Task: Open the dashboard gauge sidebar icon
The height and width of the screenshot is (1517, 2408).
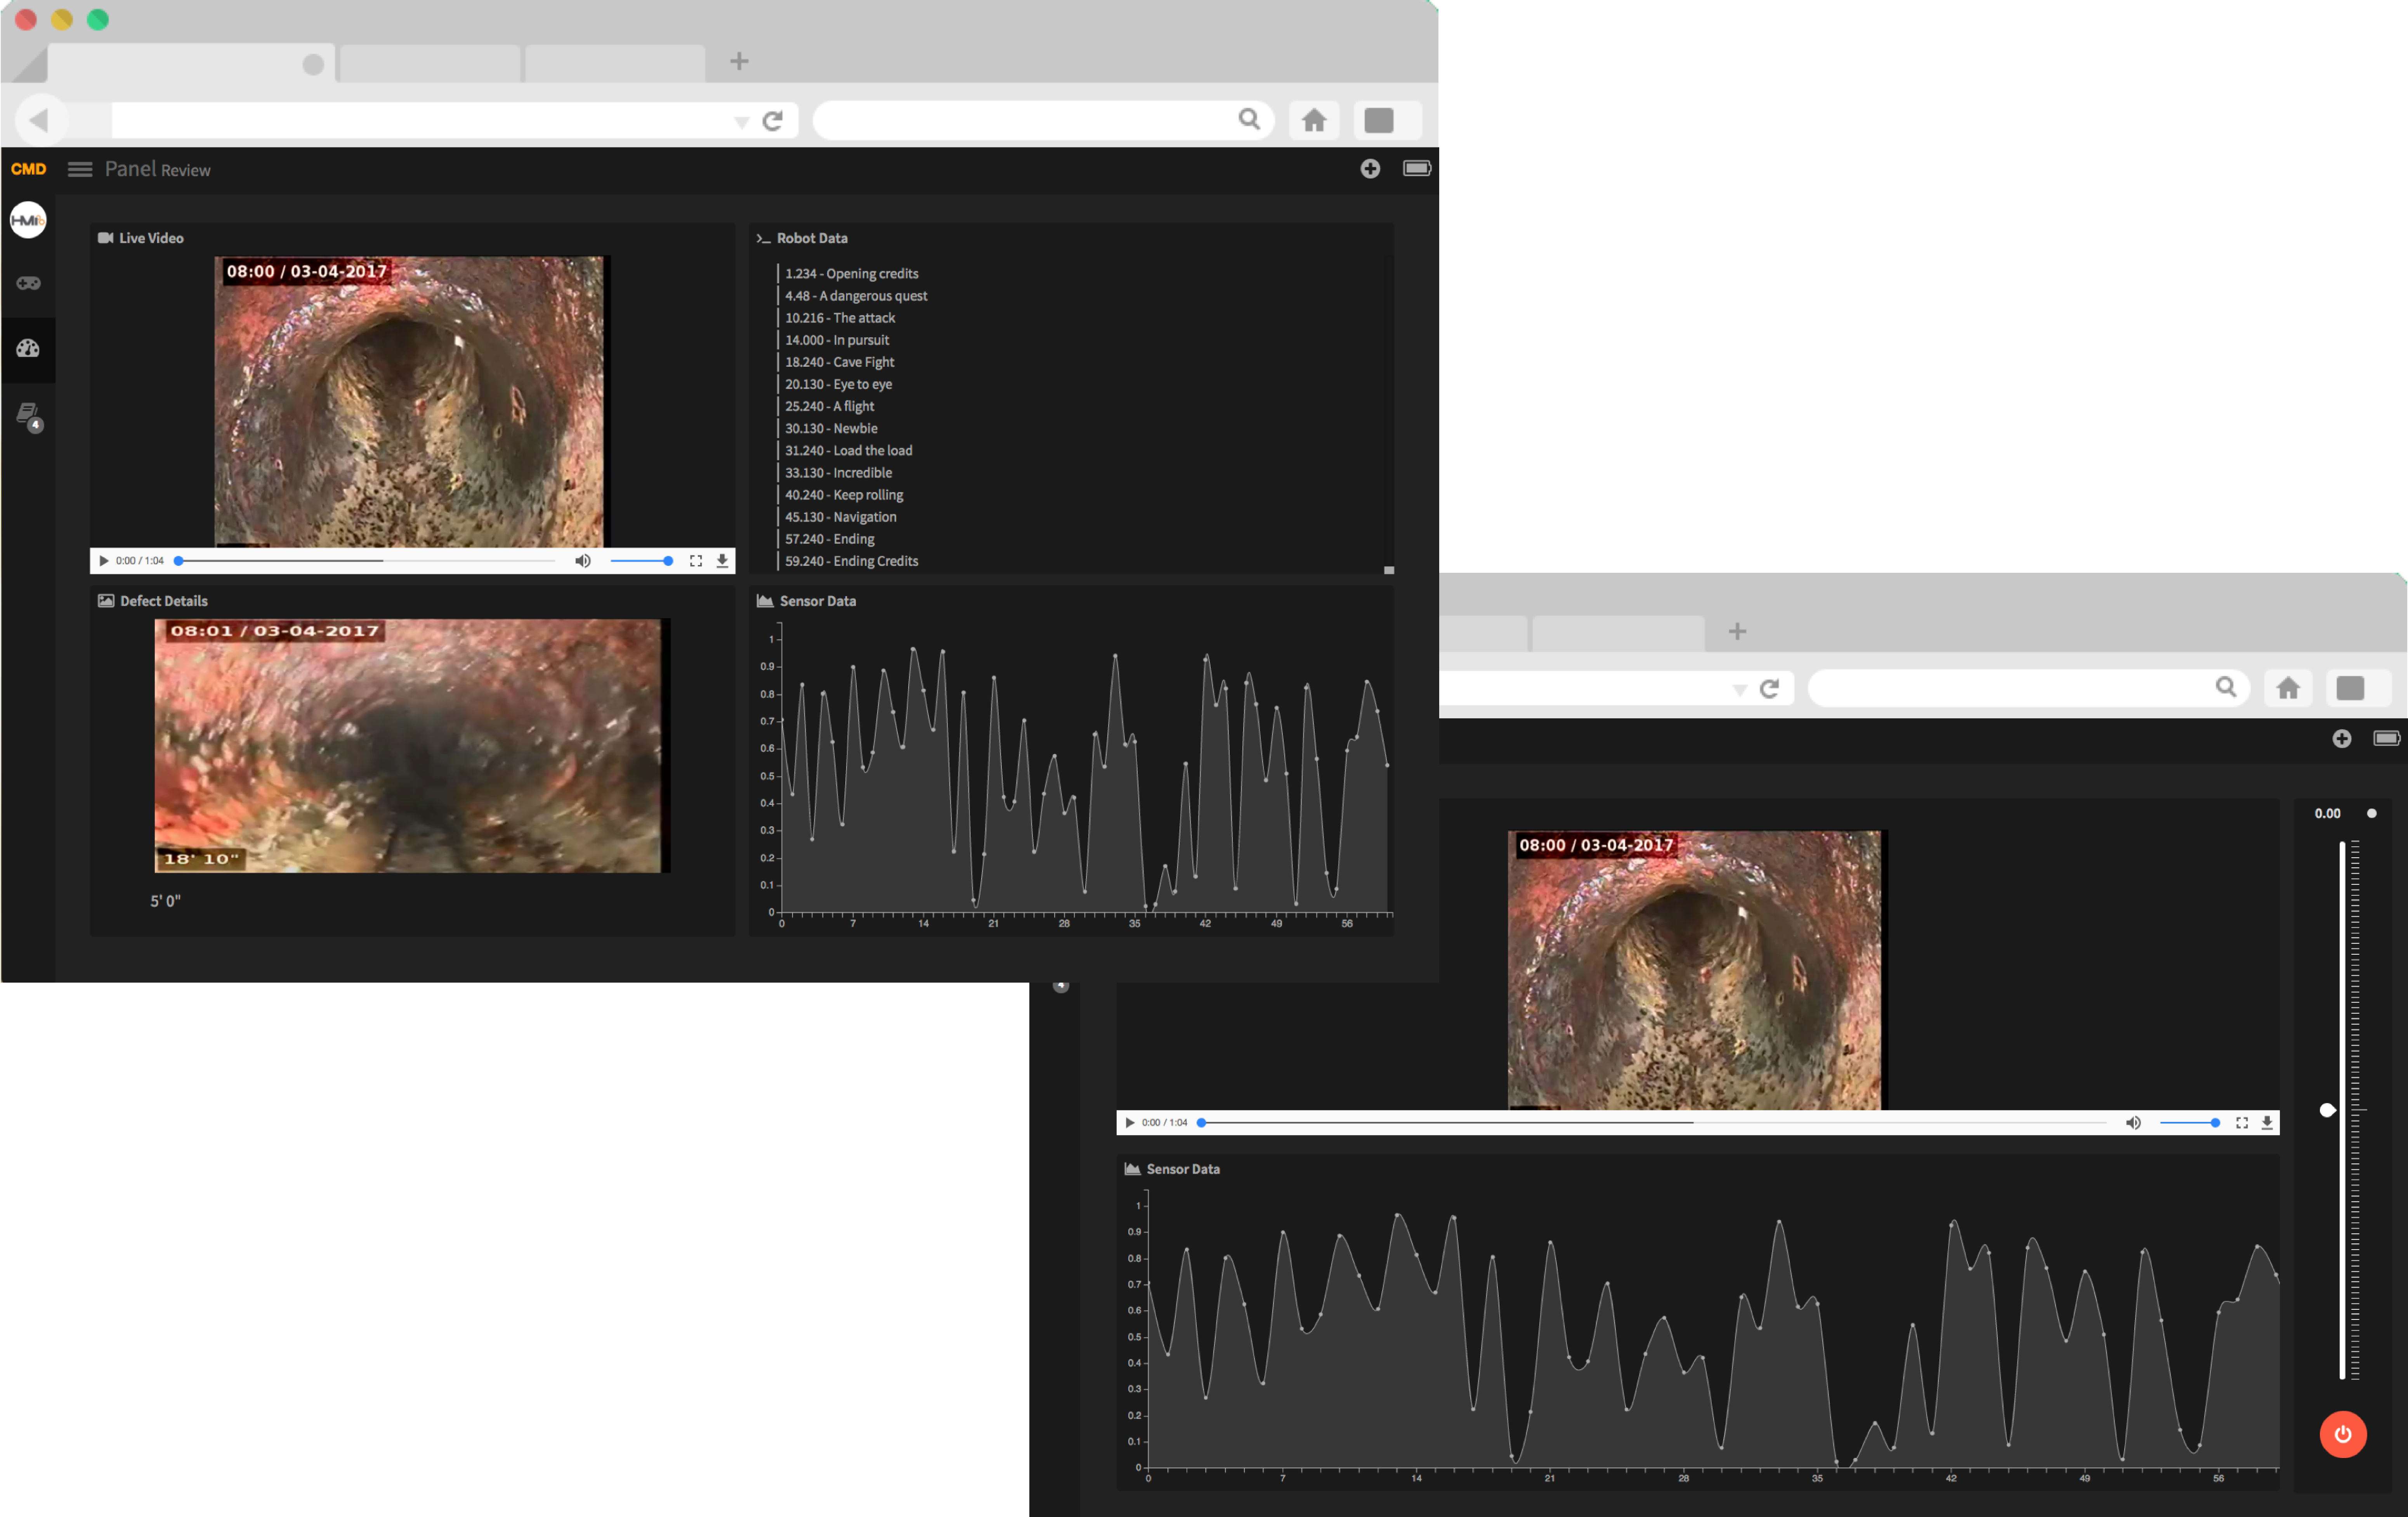Action: coord(28,348)
